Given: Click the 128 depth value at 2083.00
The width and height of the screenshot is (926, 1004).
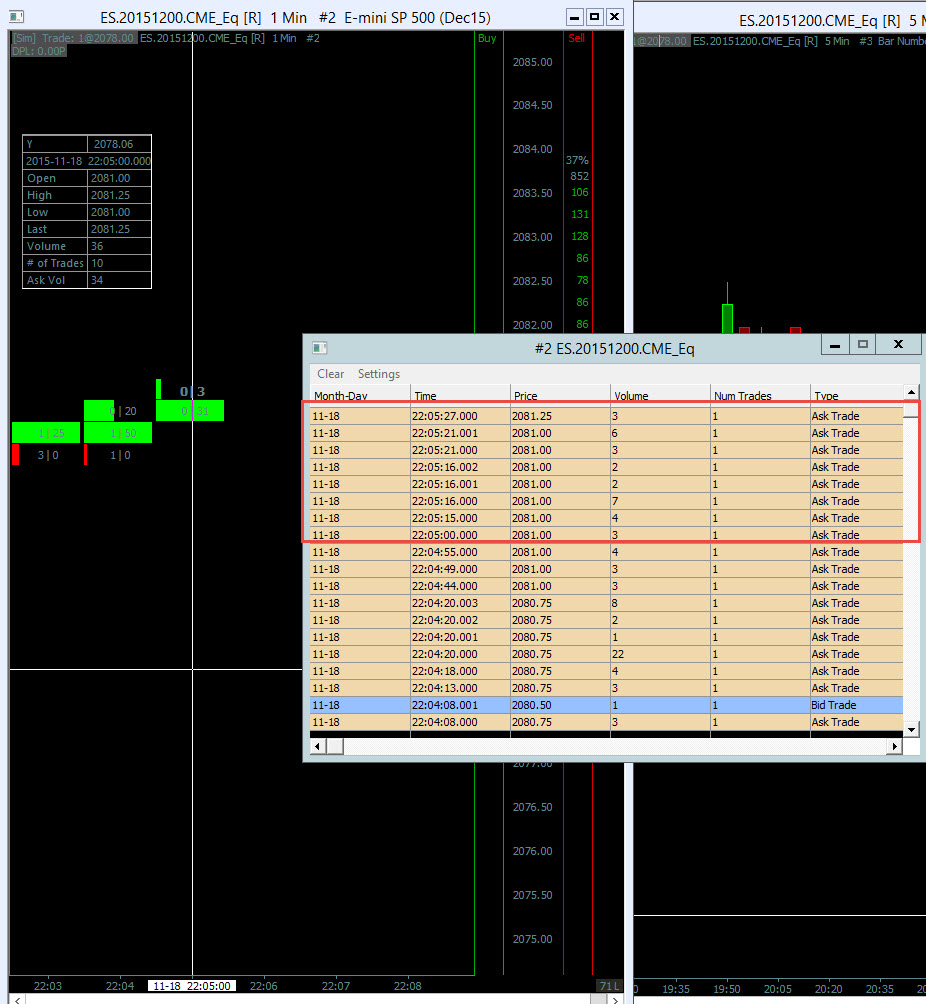Looking at the screenshot, I should pos(580,236).
